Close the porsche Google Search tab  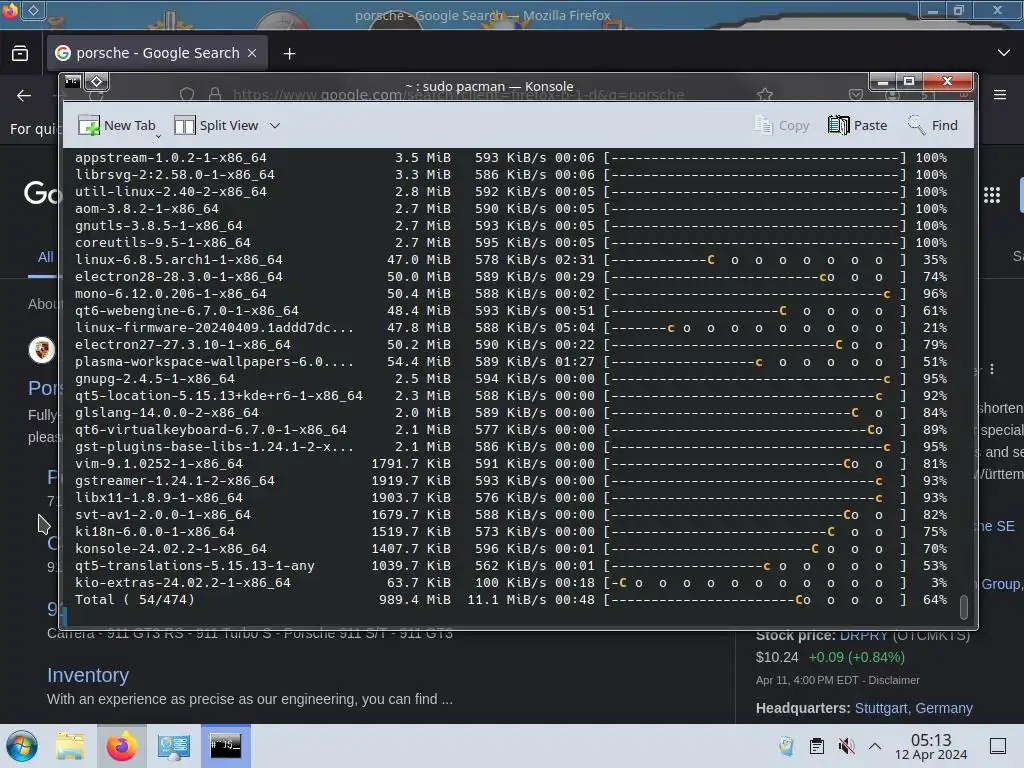(252, 53)
